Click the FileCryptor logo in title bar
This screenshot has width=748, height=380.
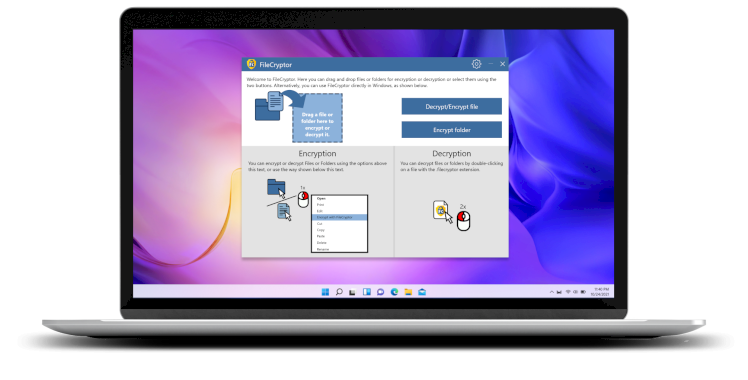251,64
